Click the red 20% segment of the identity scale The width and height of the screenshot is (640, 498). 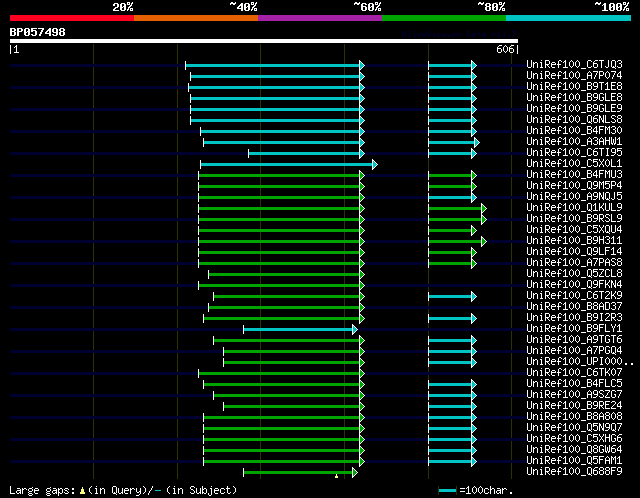point(72,18)
